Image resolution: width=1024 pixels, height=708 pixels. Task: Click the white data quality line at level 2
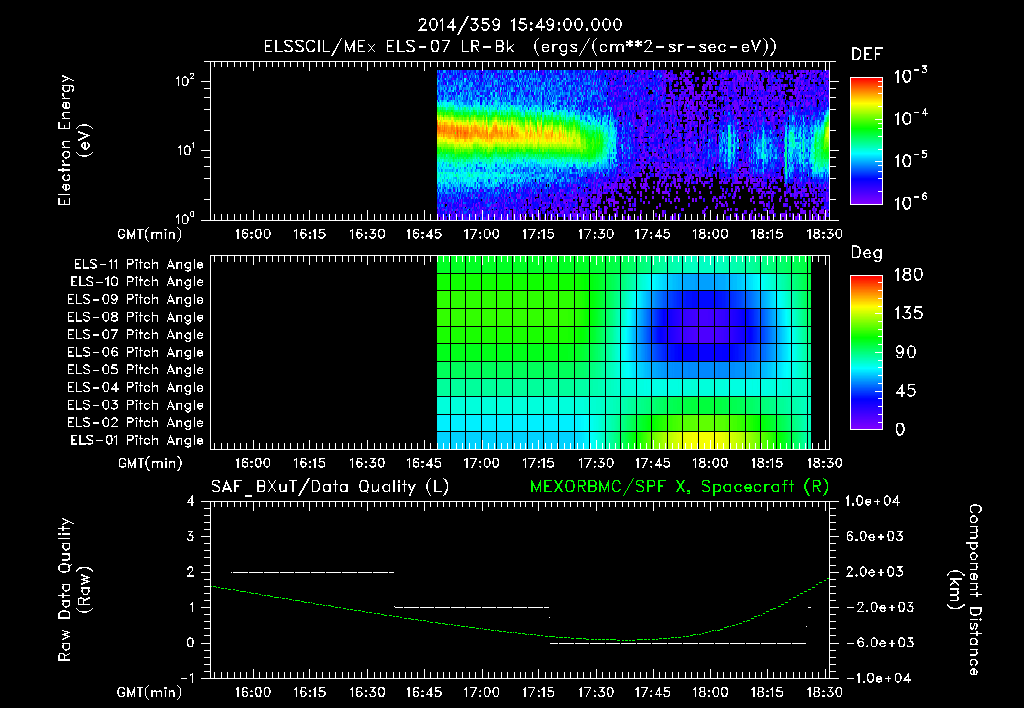tap(313, 572)
